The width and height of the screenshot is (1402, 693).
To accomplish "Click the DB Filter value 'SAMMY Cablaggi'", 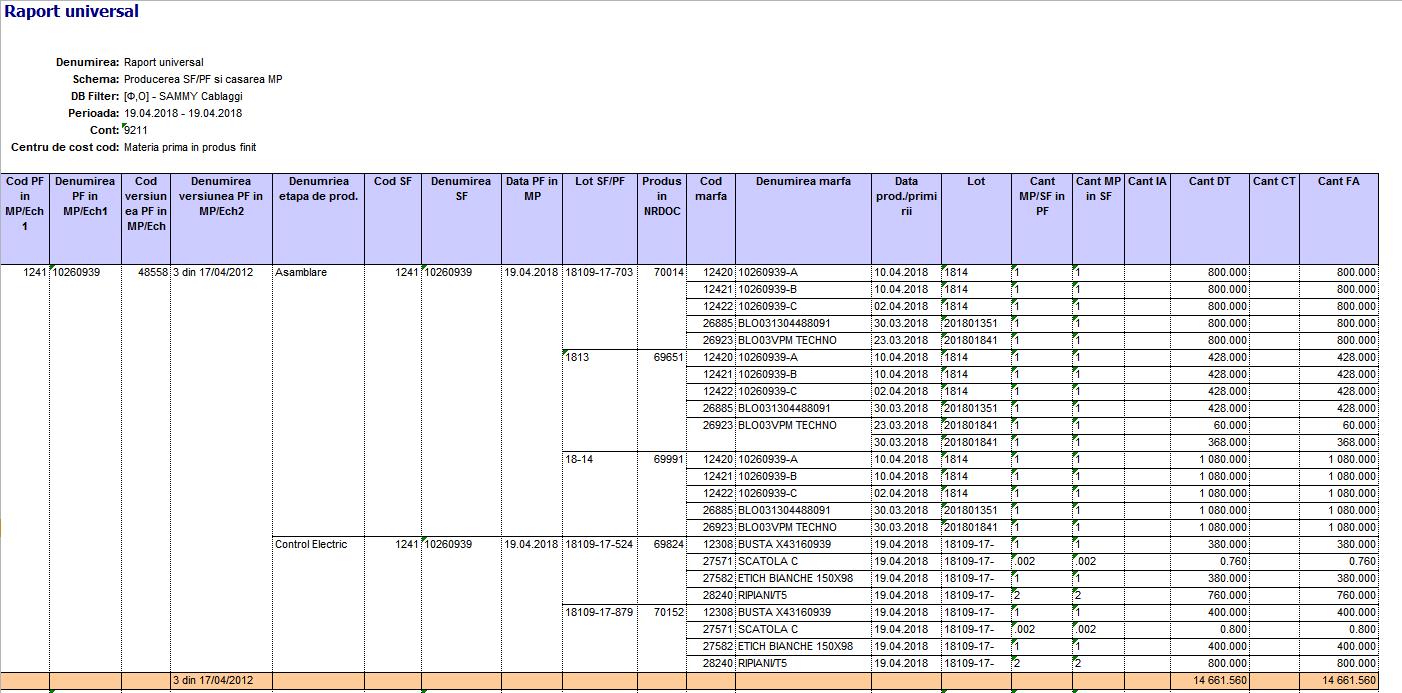I will coord(183,96).
